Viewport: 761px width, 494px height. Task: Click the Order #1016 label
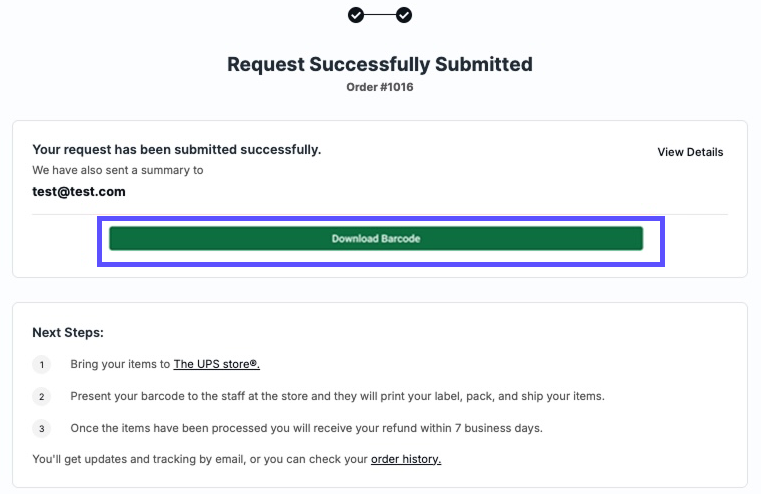(380, 87)
